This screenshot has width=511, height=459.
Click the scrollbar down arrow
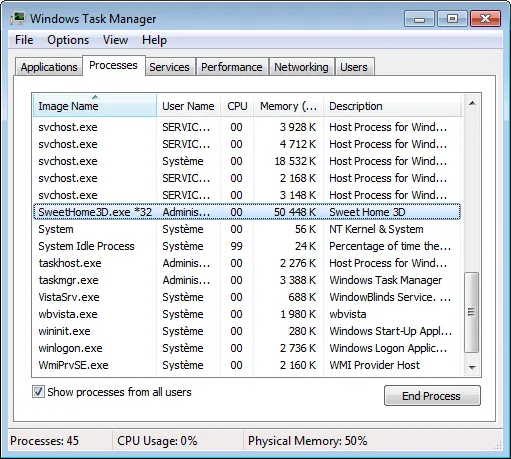(472, 367)
